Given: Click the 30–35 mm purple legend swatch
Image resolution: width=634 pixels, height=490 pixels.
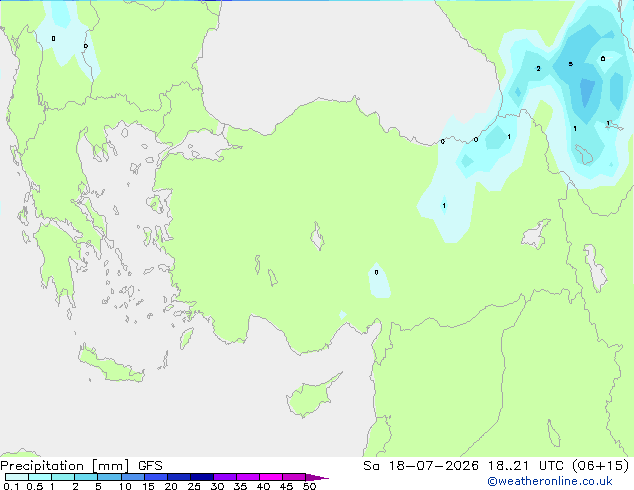Looking at the screenshot, I should [225, 477].
